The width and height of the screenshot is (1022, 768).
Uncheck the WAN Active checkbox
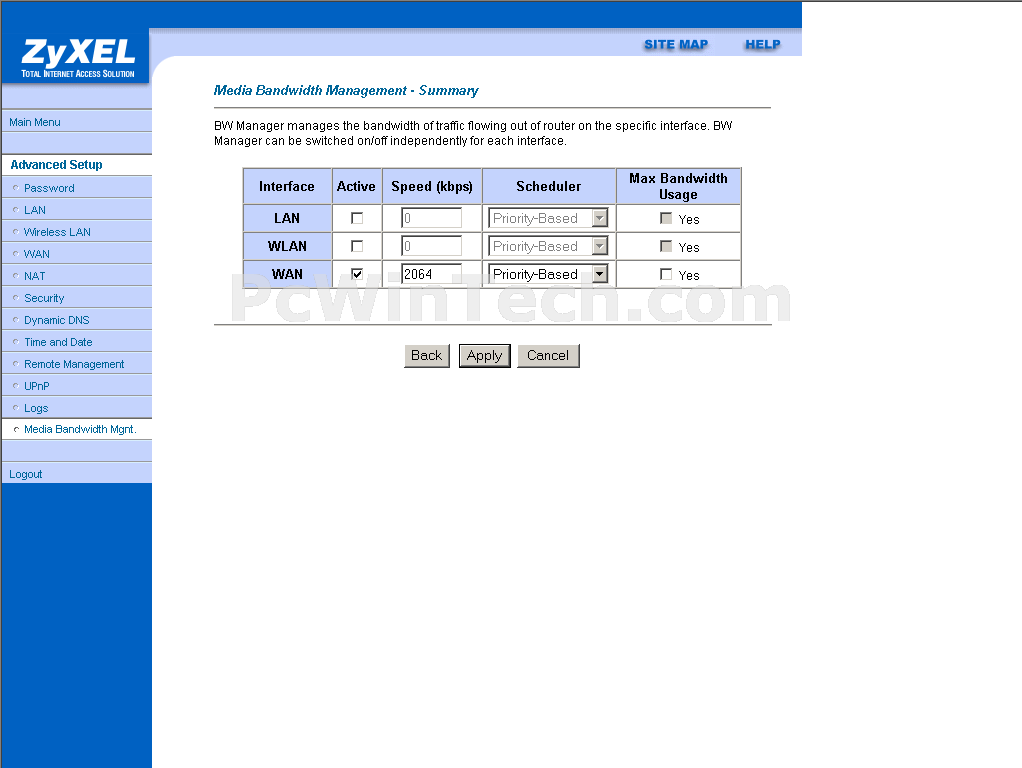tap(357, 274)
